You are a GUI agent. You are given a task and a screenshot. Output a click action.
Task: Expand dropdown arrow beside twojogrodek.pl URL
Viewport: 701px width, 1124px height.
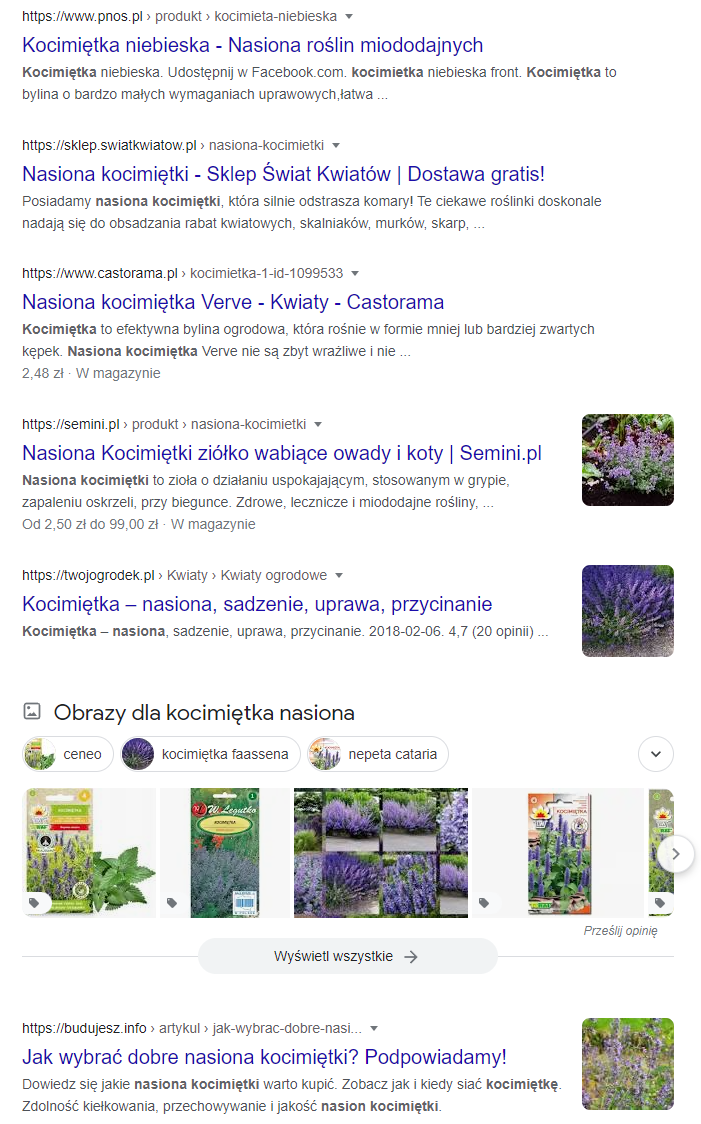(x=339, y=576)
